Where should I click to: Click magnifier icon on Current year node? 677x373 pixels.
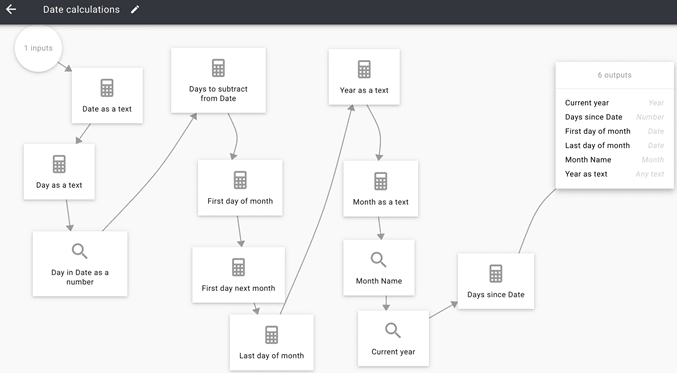click(x=393, y=330)
